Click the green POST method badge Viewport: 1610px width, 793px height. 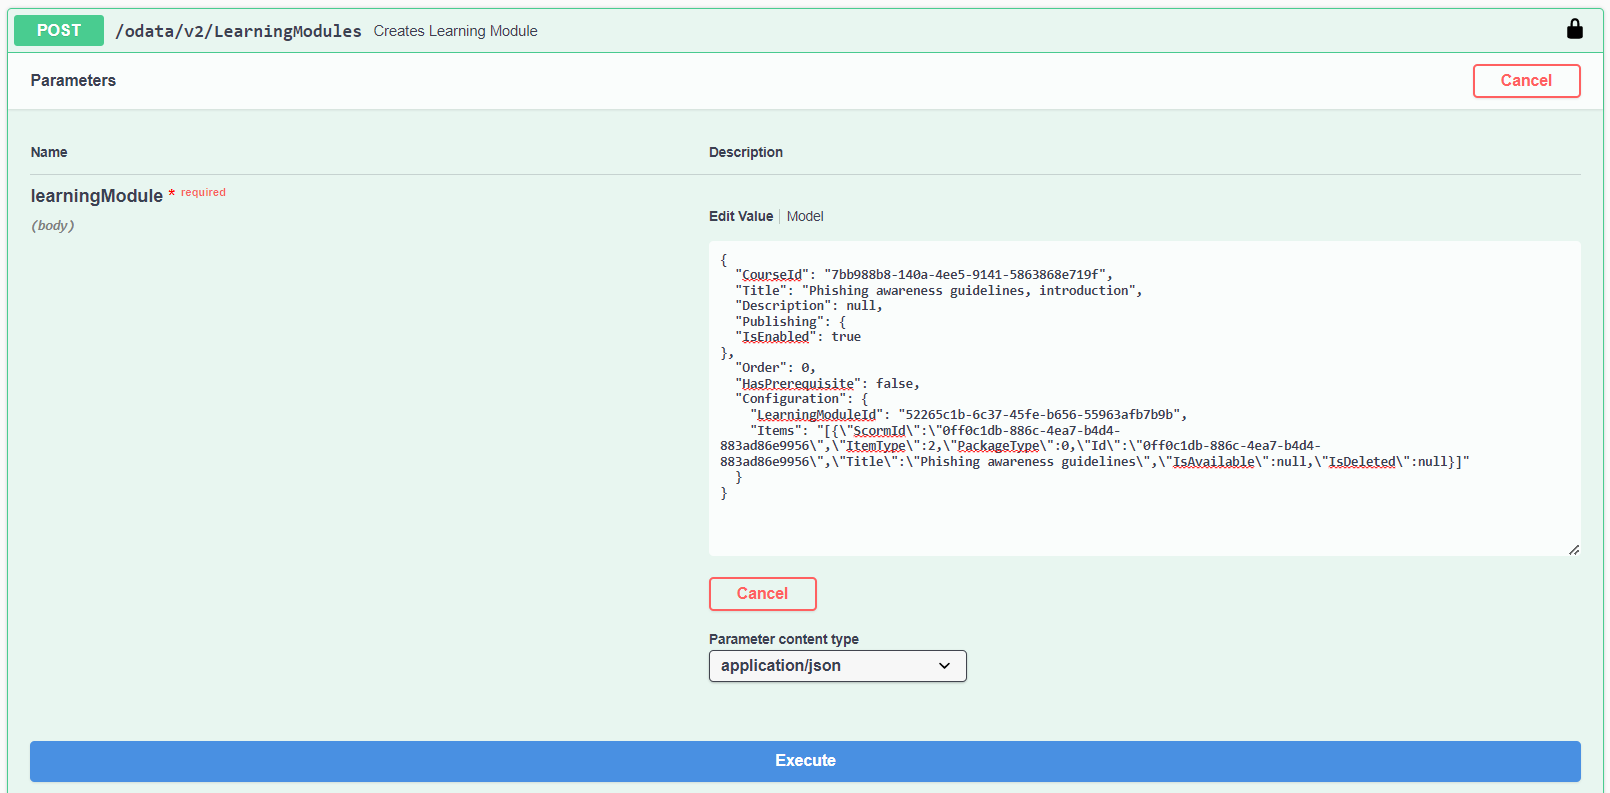point(59,30)
